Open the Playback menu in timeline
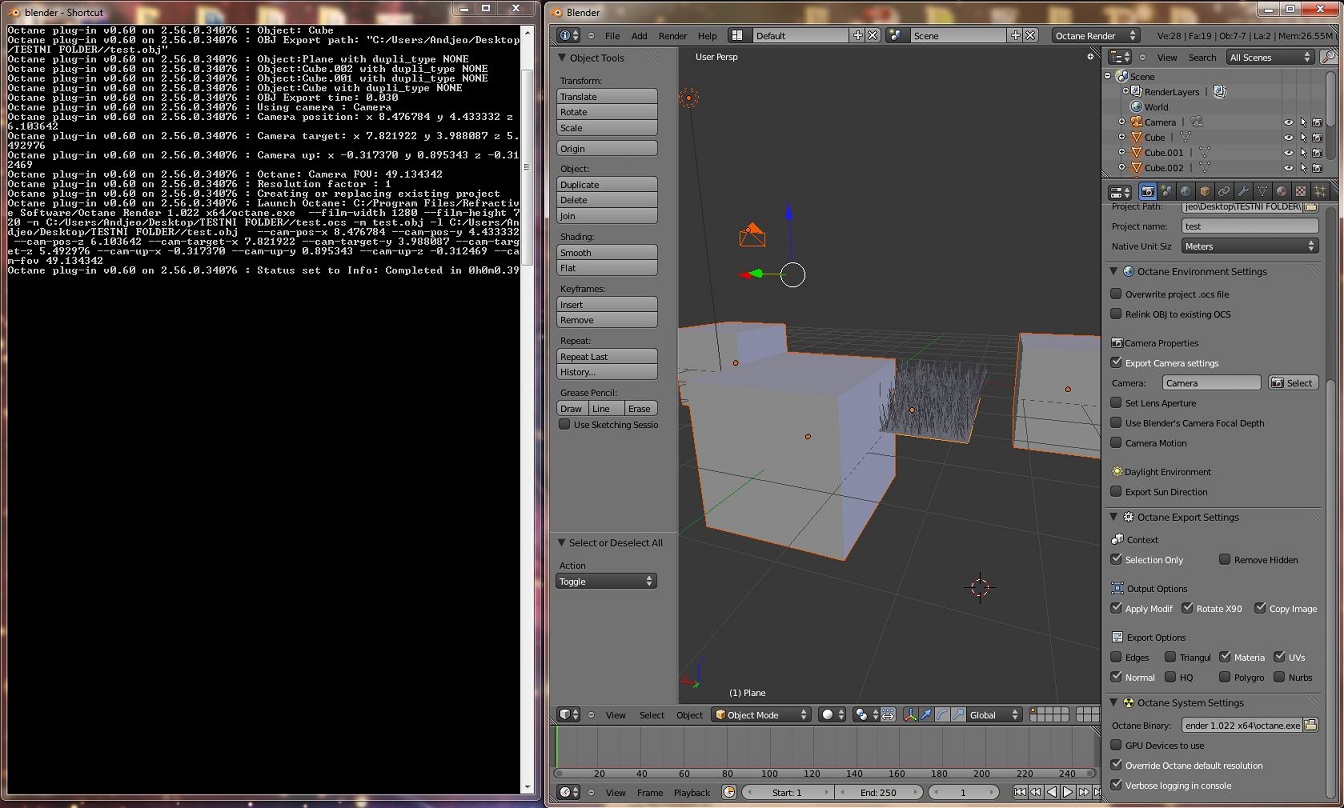Viewport: 1344px width, 808px height. (692, 793)
